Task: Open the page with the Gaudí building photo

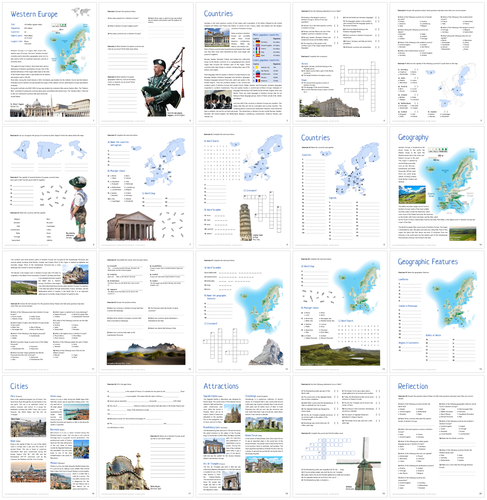Action: [146, 436]
